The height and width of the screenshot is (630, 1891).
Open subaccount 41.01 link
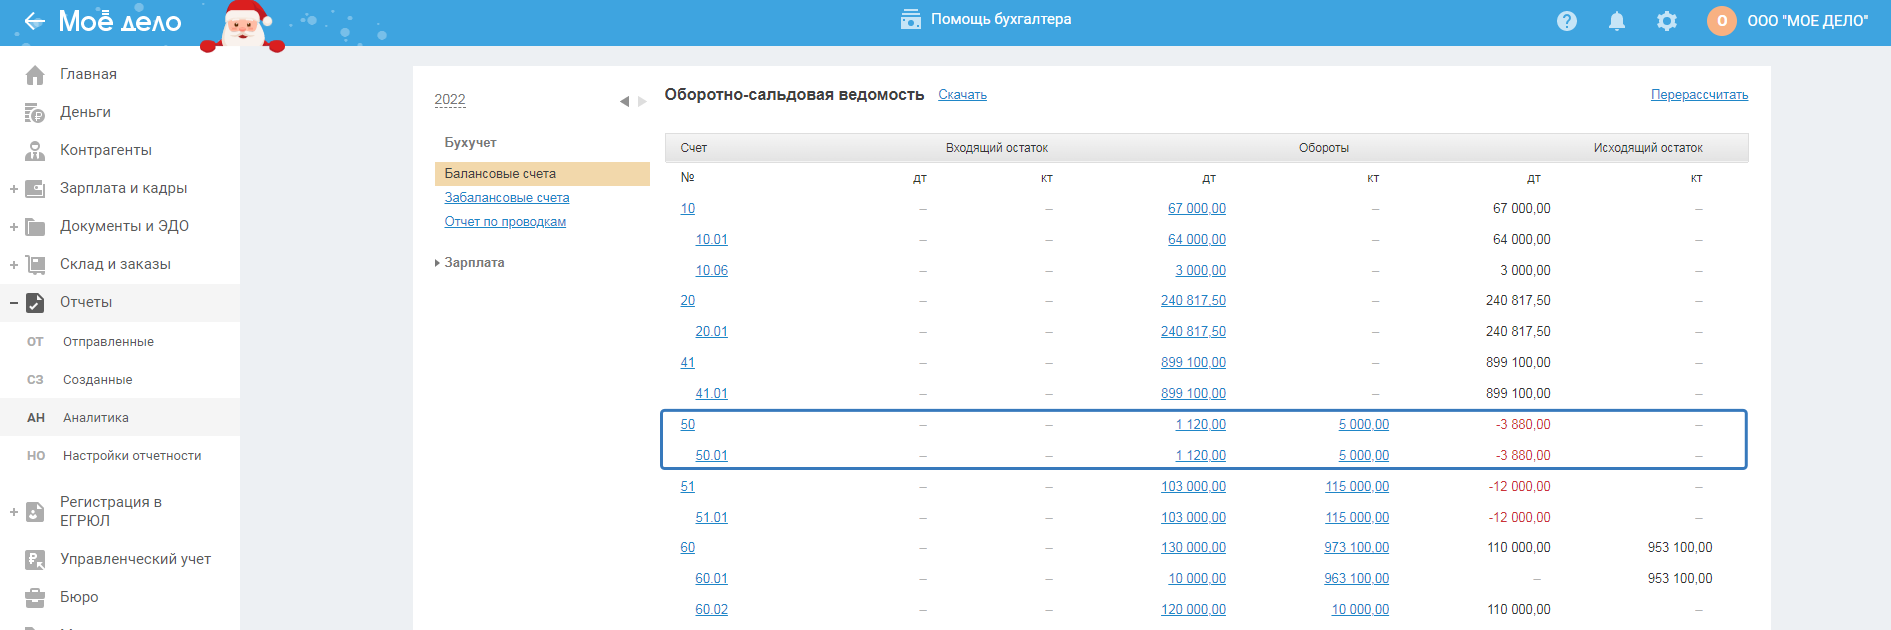coord(712,394)
